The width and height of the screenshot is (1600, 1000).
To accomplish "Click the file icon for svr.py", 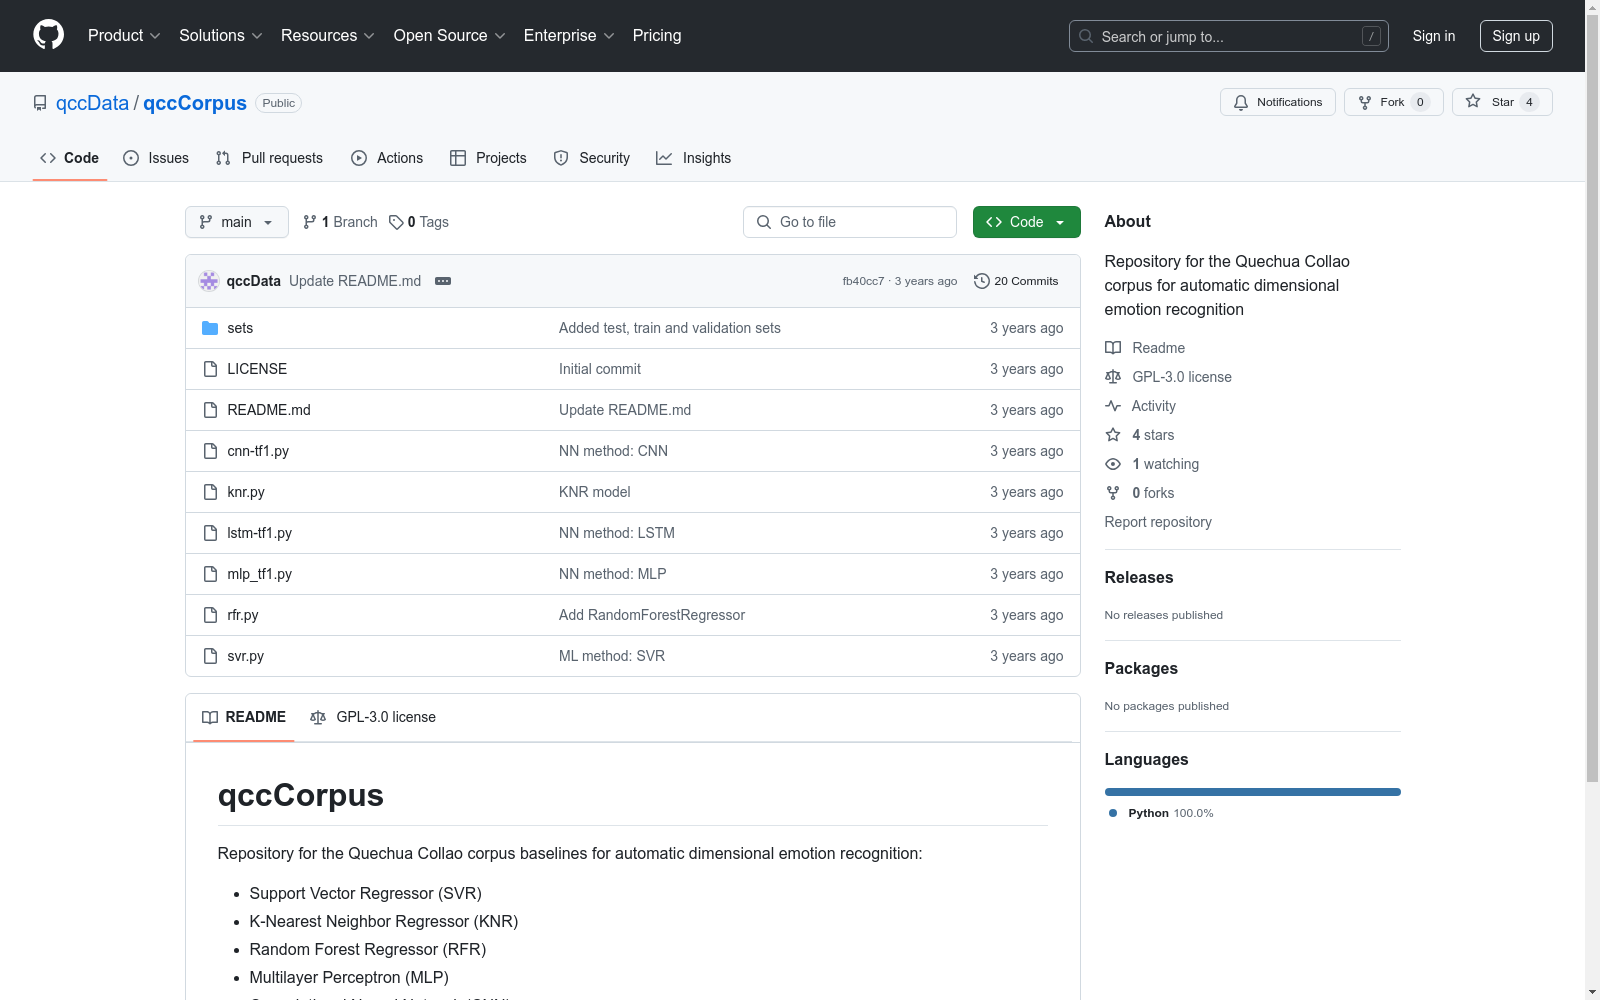I will click(210, 656).
